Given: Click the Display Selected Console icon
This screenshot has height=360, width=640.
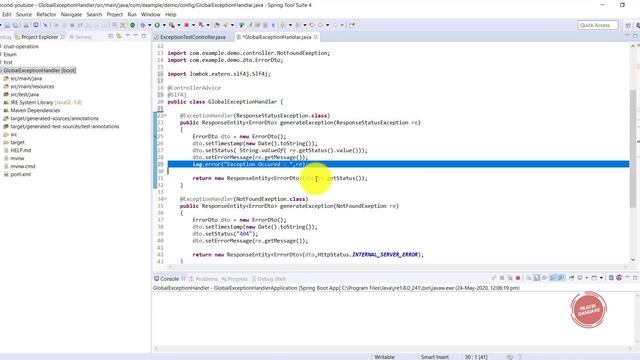Looking at the screenshot, I should pyautogui.click(x=580, y=278).
